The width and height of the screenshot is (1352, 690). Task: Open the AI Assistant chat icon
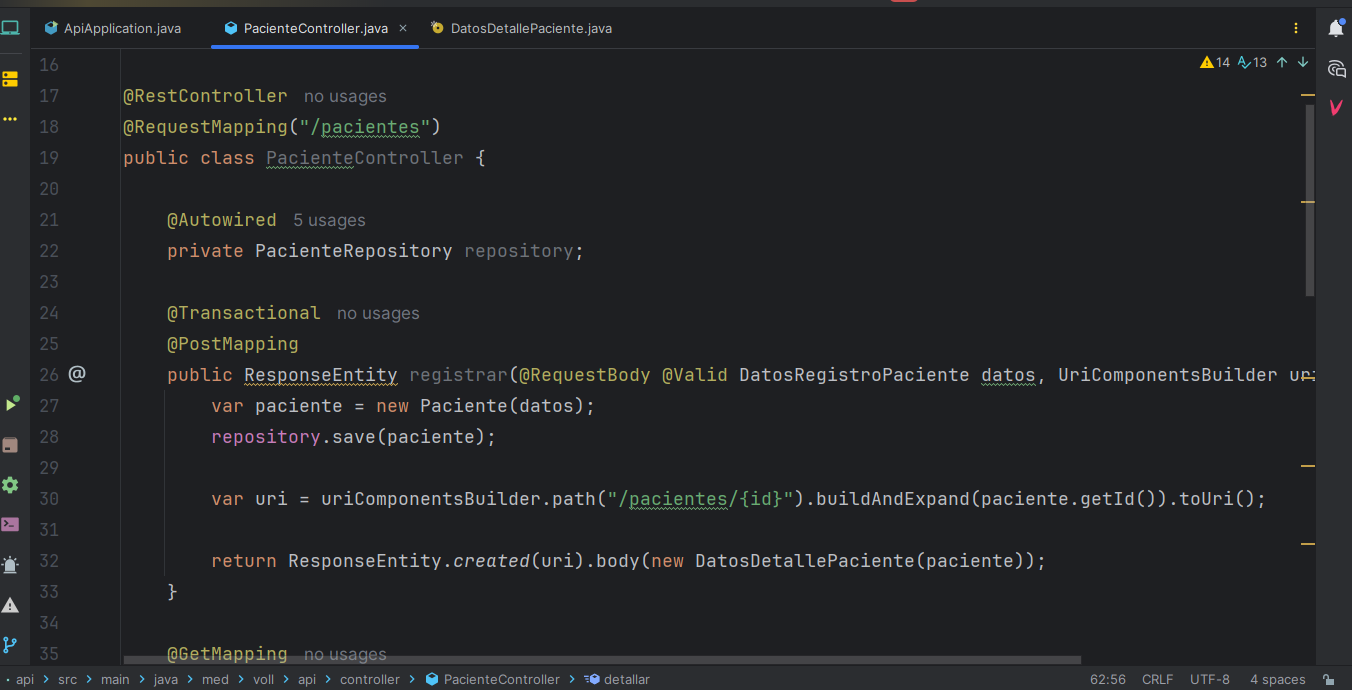point(1336,68)
